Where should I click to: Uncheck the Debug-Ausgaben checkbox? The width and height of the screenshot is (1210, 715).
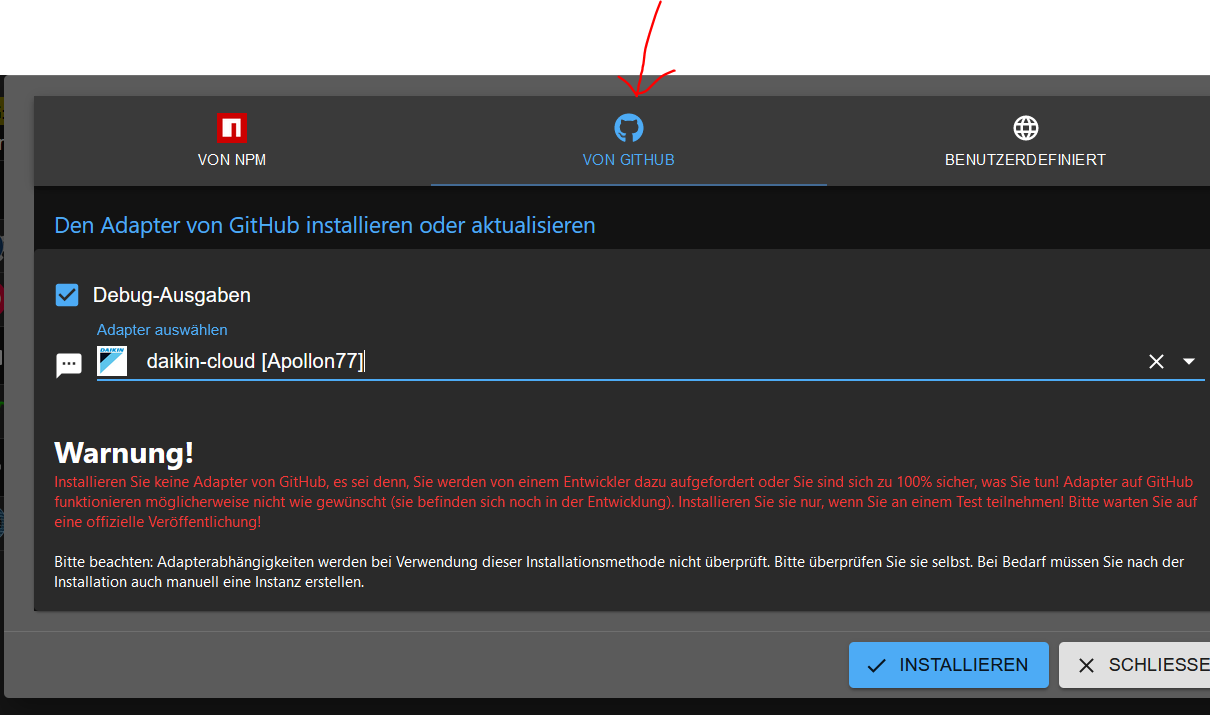[x=67, y=295]
